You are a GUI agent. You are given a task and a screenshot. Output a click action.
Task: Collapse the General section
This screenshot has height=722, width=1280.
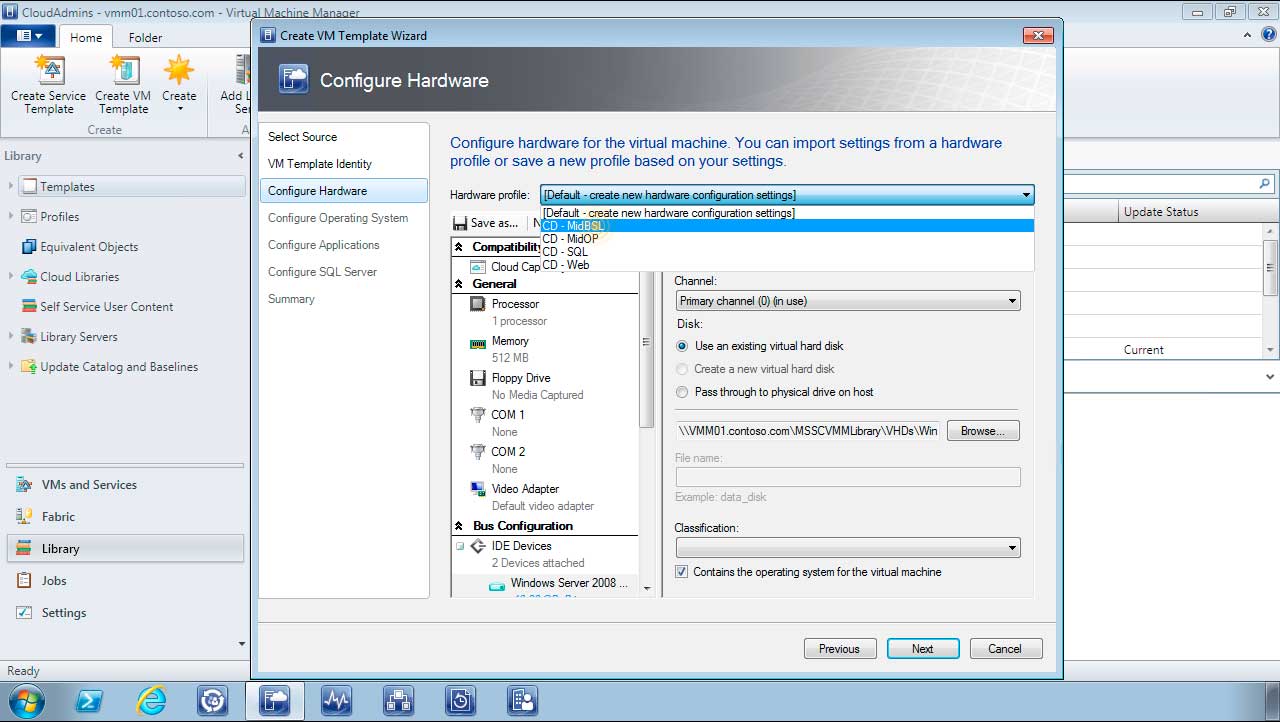(459, 284)
